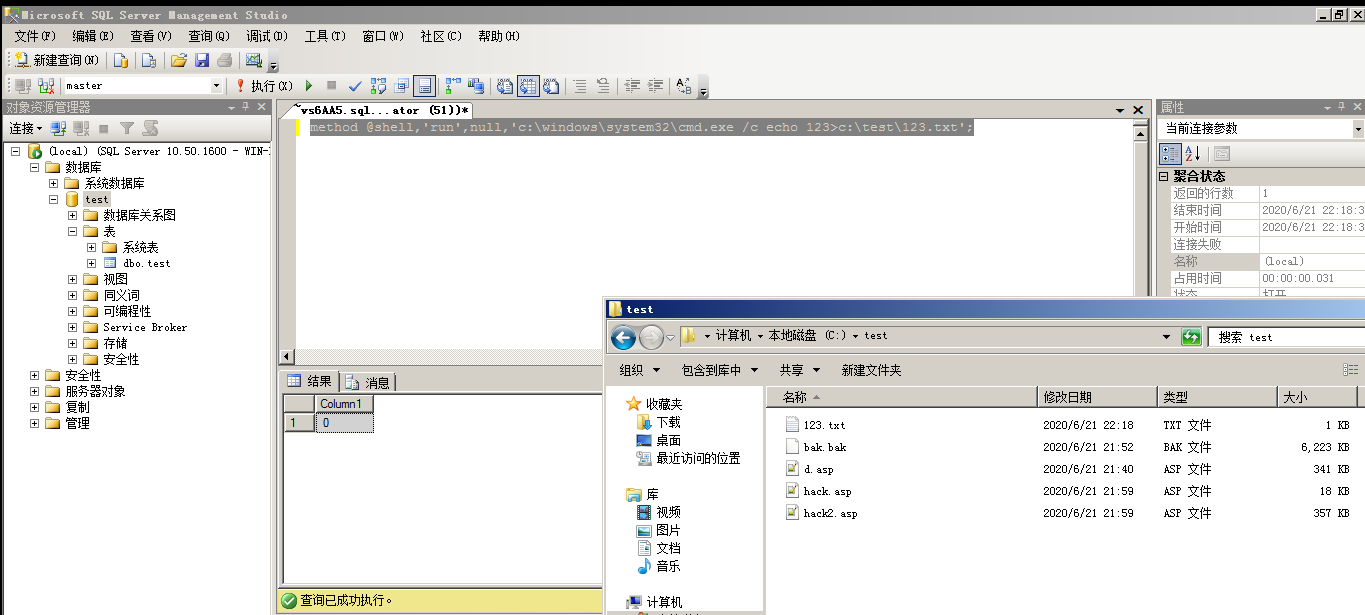Expand the dbo.test table node
The width and height of the screenshot is (1365, 615).
[x=92, y=263]
